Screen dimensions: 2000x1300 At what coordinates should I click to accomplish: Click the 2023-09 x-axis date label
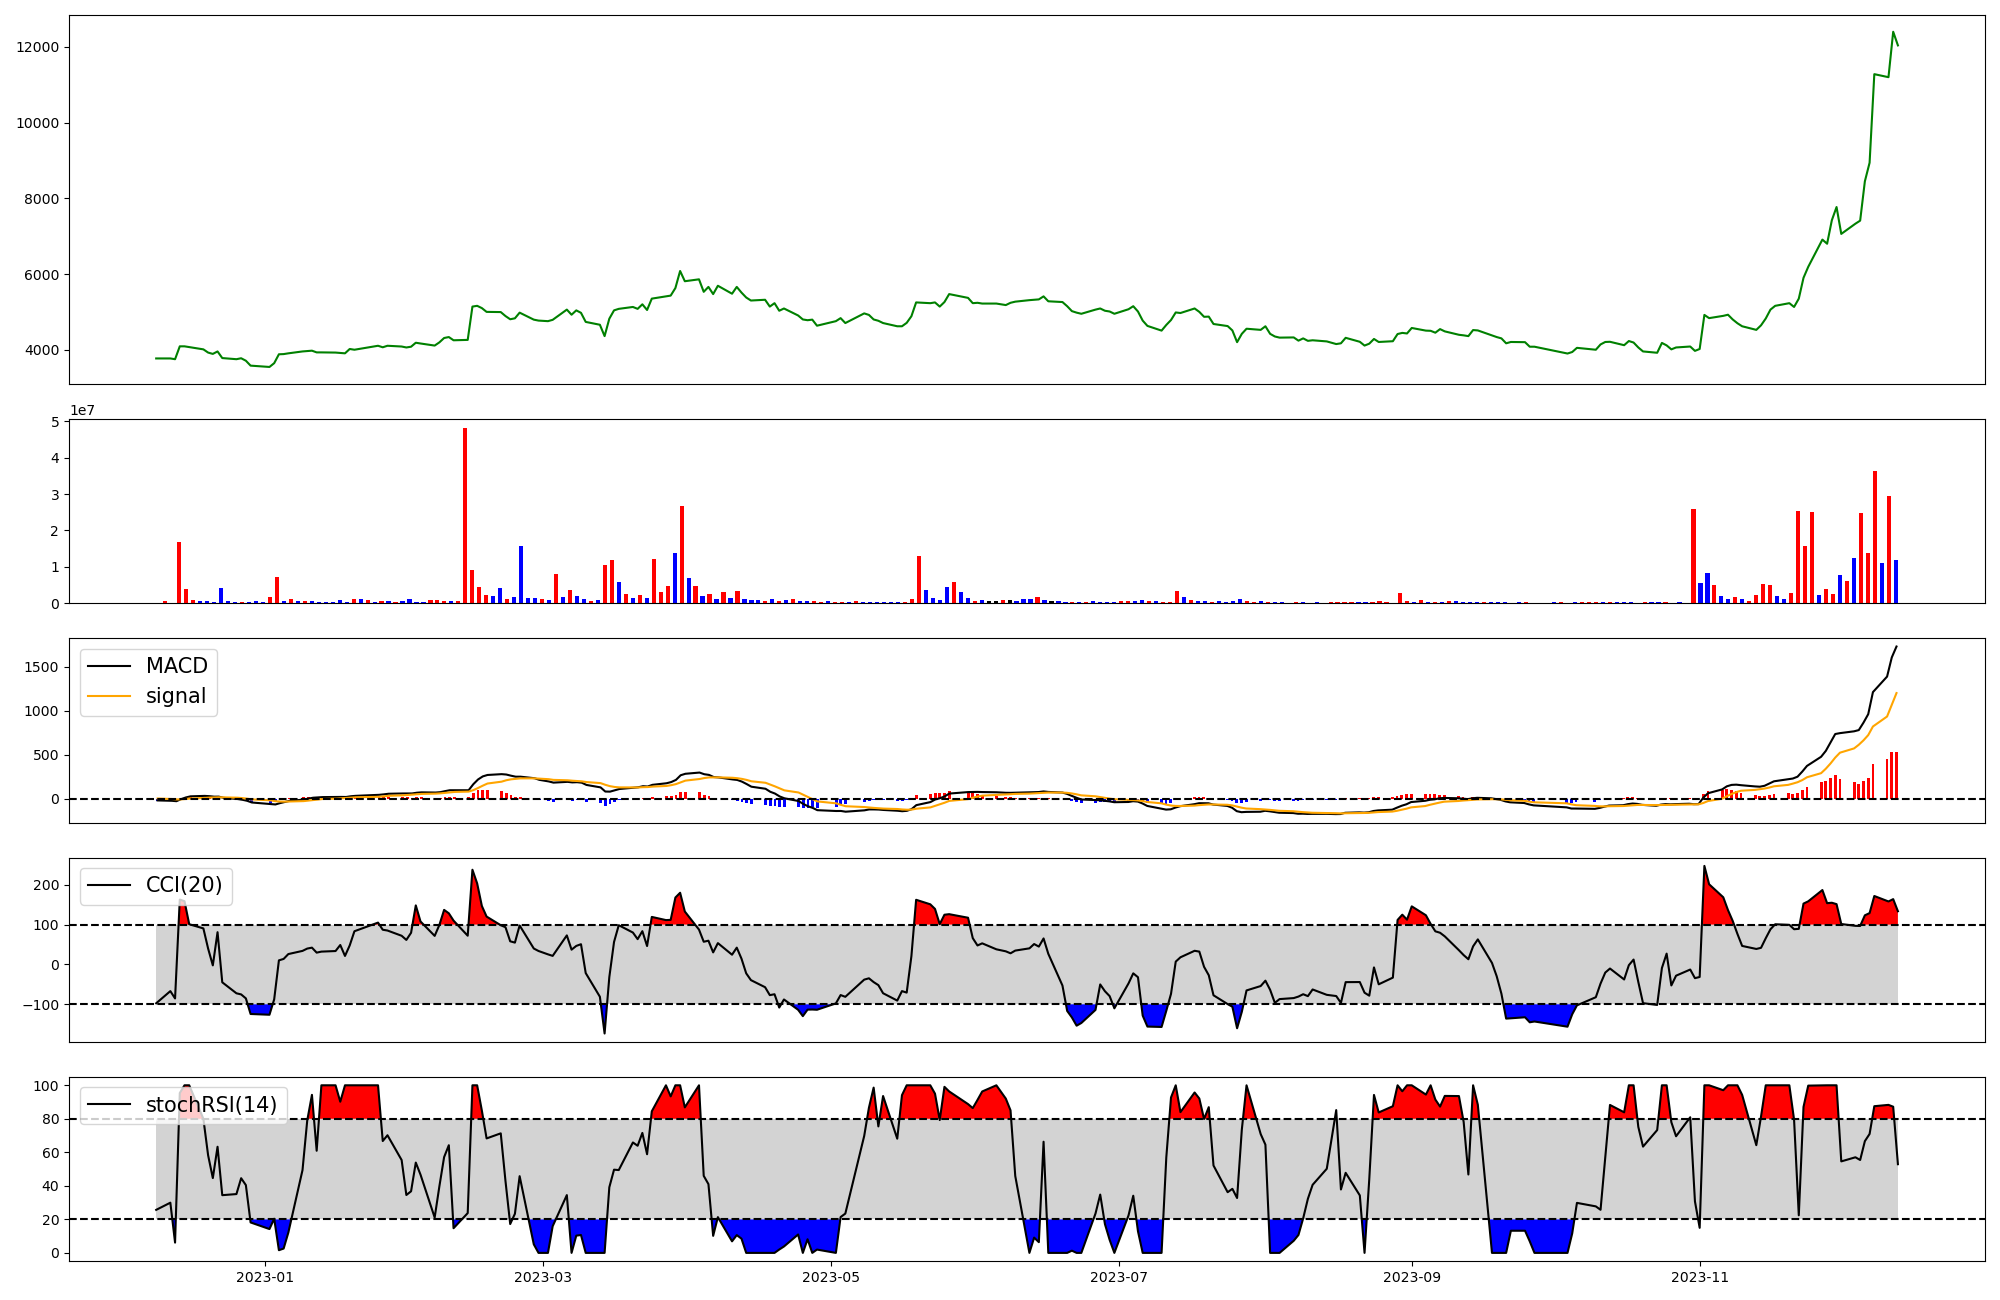coord(1411,1277)
